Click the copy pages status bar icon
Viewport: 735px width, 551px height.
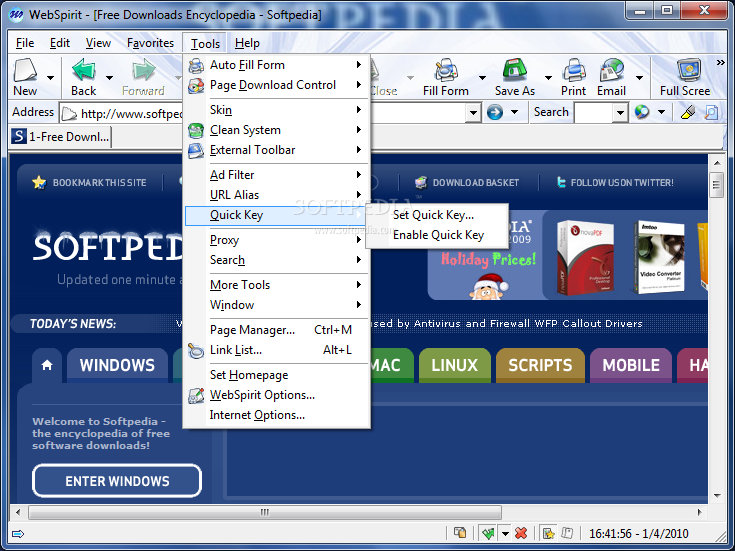pos(460,533)
